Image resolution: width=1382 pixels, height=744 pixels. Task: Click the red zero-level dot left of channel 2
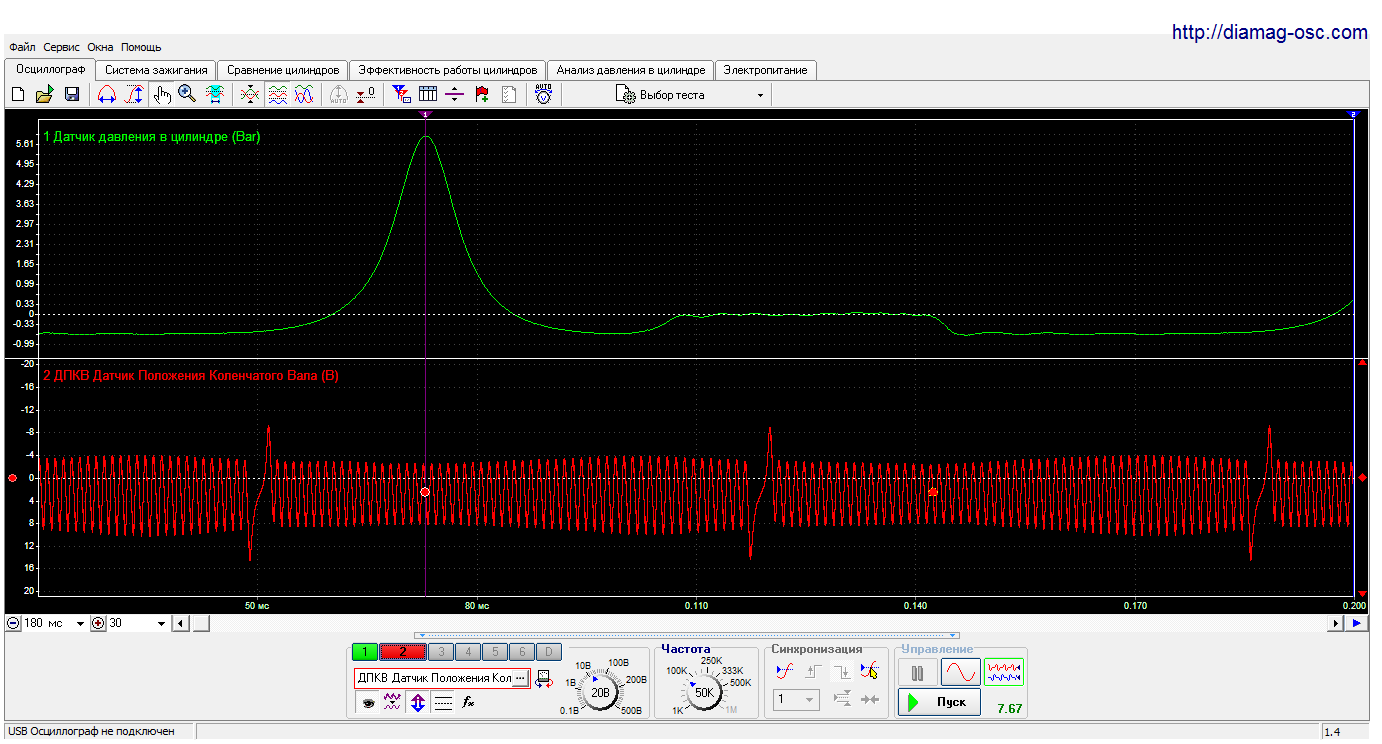[x=12, y=478]
